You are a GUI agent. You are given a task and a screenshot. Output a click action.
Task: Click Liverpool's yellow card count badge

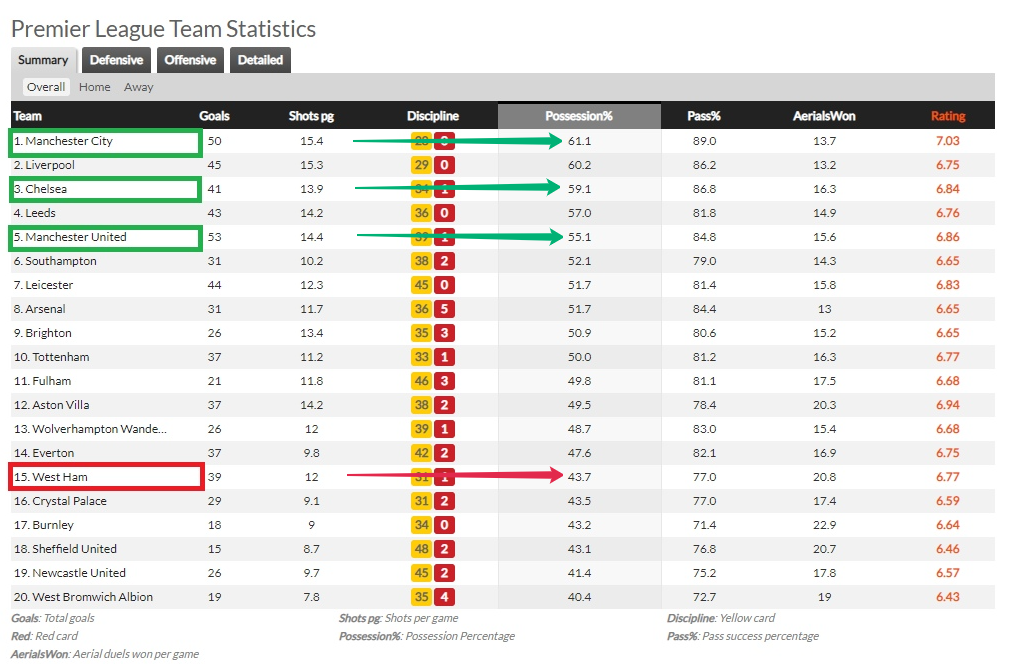pyautogui.click(x=421, y=165)
